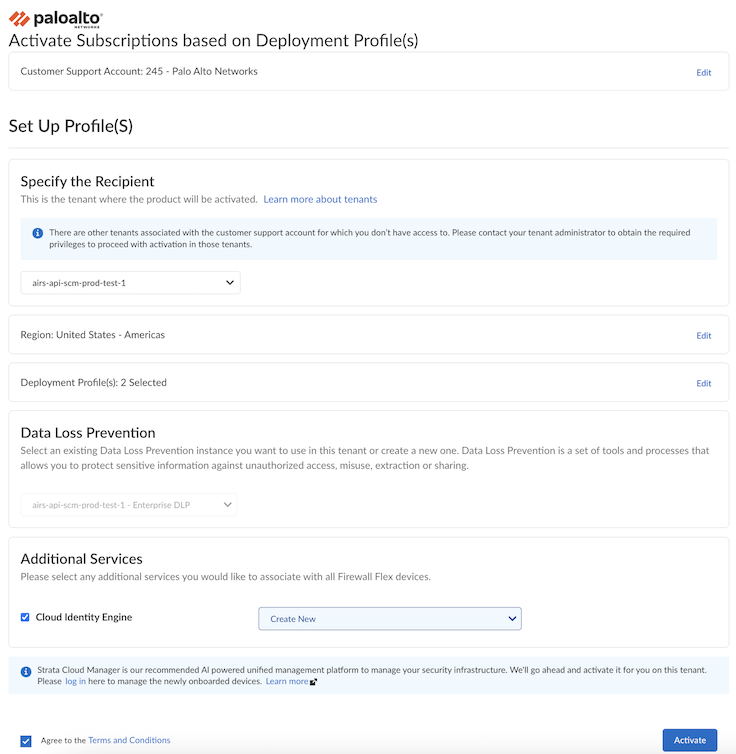Image resolution: width=736 pixels, height=754 pixels.
Task: Click the Strata Cloud Manager info icon
Action: (26, 670)
